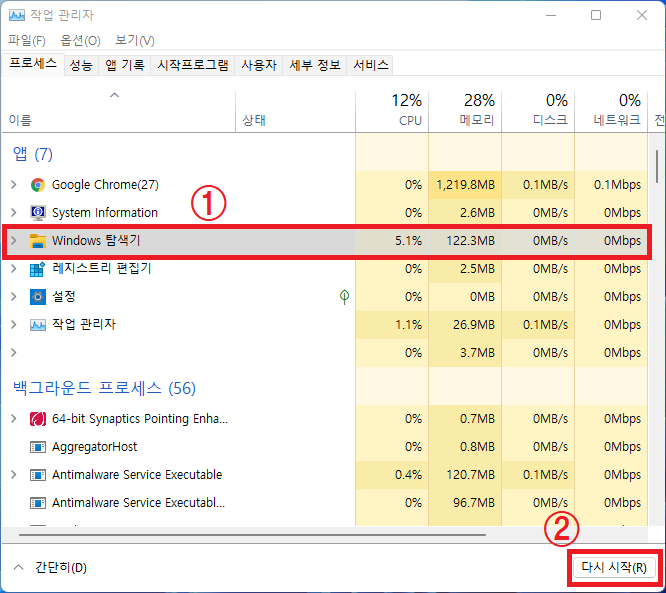Open the 파일(F) menu
The height and width of the screenshot is (593, 666).
27,40
